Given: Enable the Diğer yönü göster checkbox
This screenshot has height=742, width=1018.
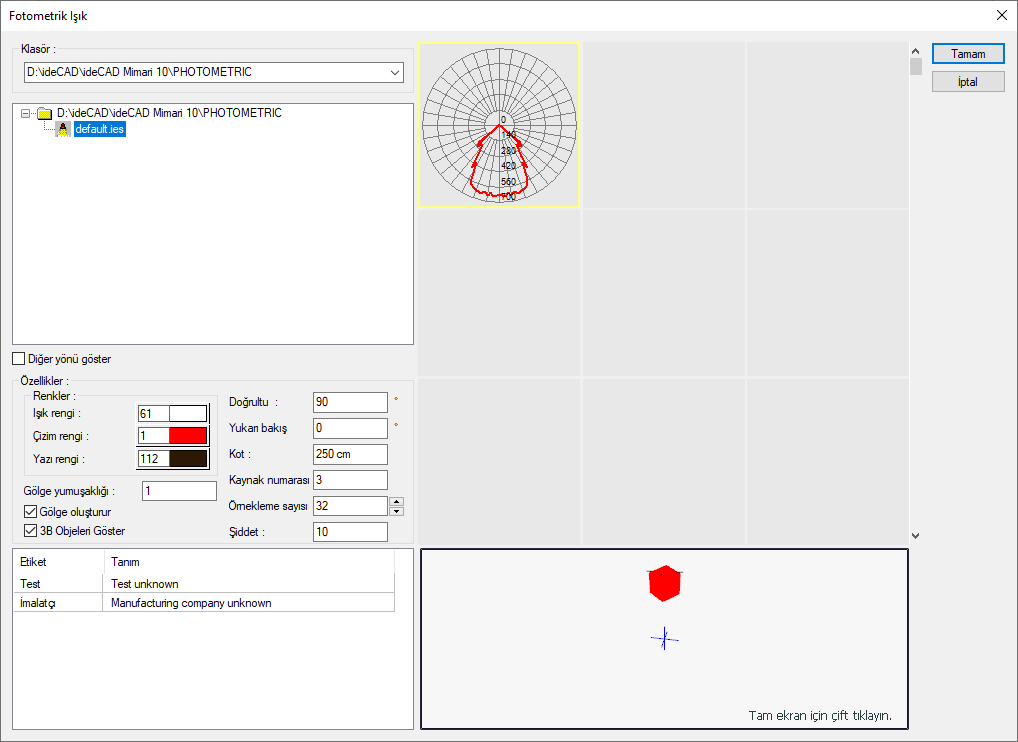Looking at the screenshot, I should click(x=19, y=359).
